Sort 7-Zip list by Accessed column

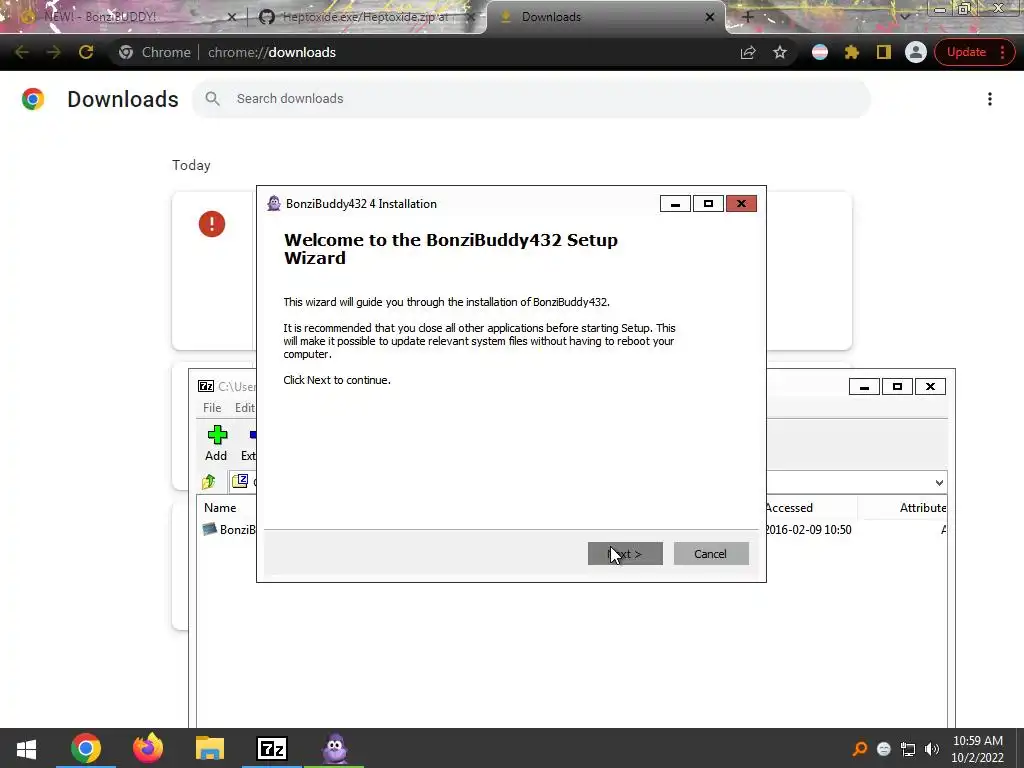click(x=789, y=507)
